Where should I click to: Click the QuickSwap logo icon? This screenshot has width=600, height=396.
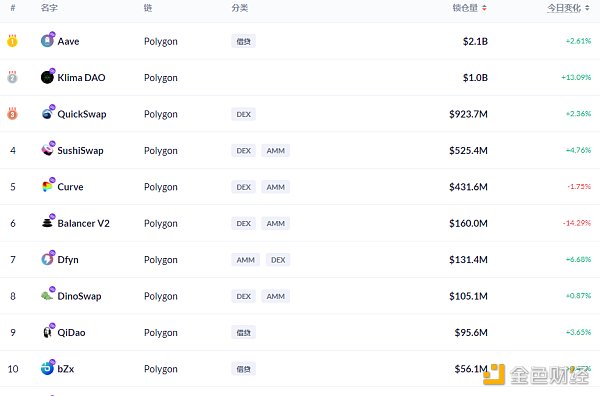point(47,113)
